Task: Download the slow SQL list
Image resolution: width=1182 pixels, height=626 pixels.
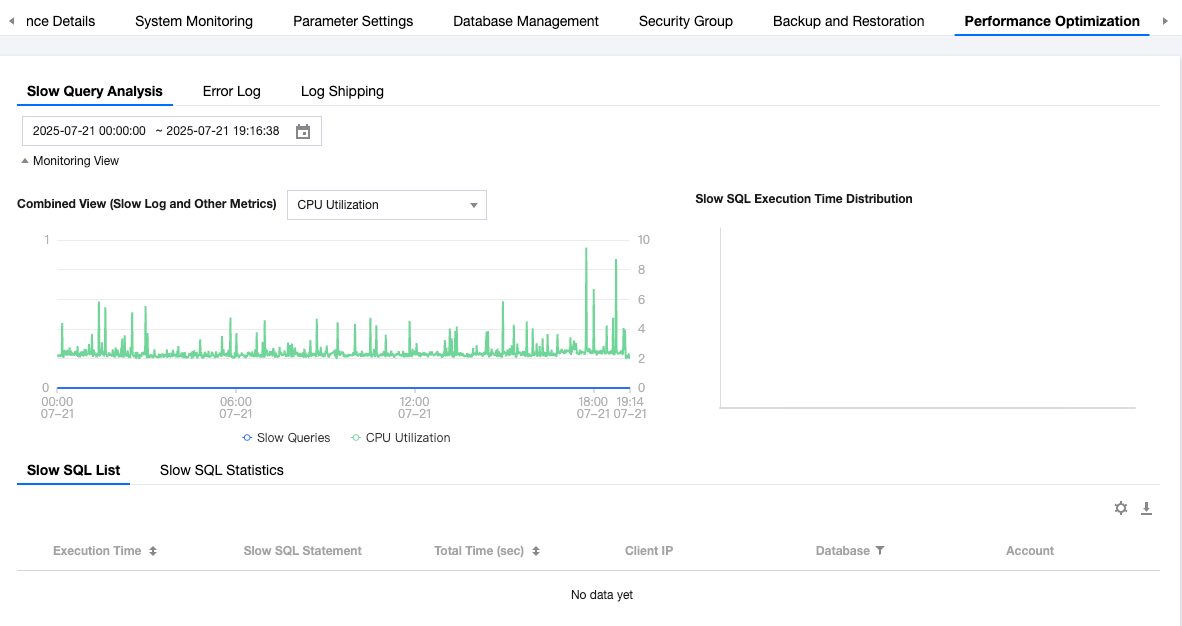Action: coord(1147,508)
